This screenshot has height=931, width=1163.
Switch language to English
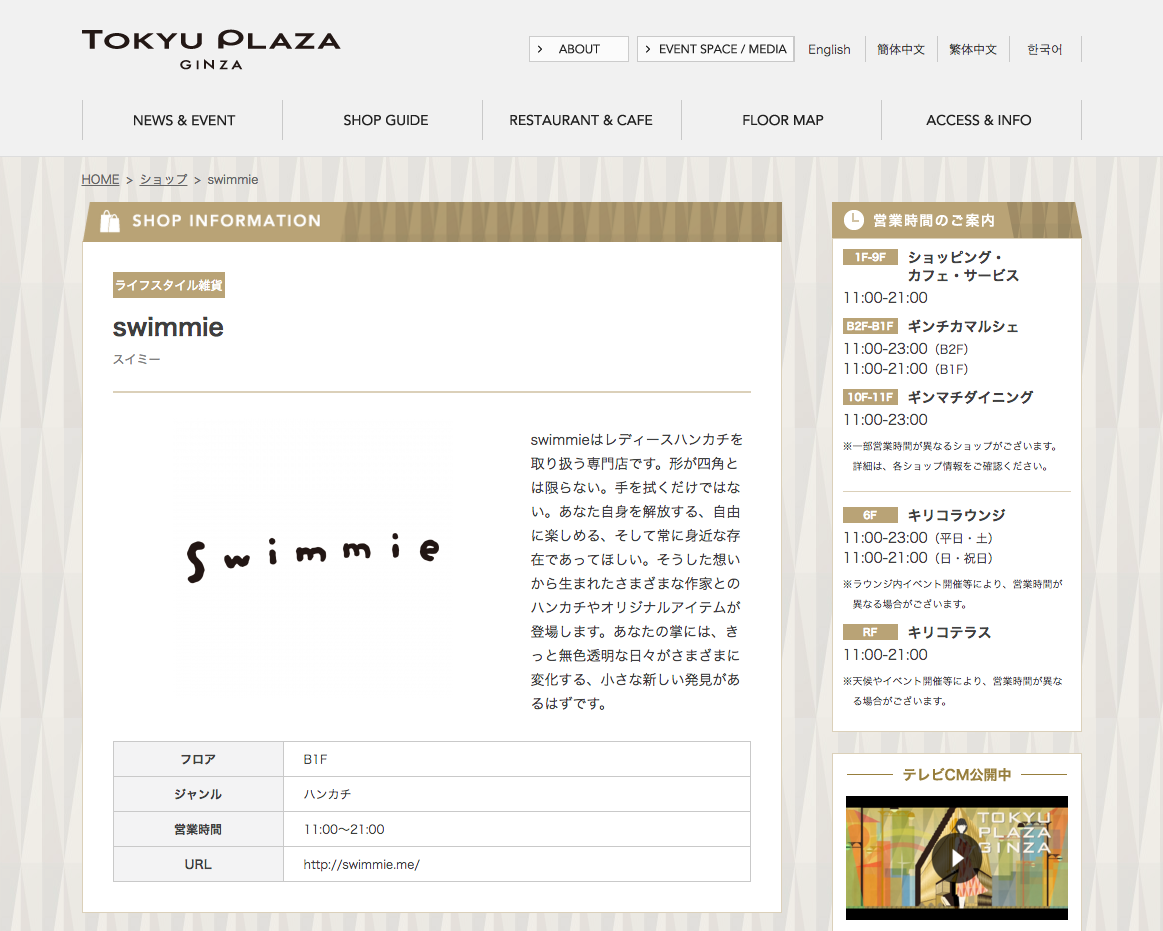pyautogui.click(x=829, y=49)
